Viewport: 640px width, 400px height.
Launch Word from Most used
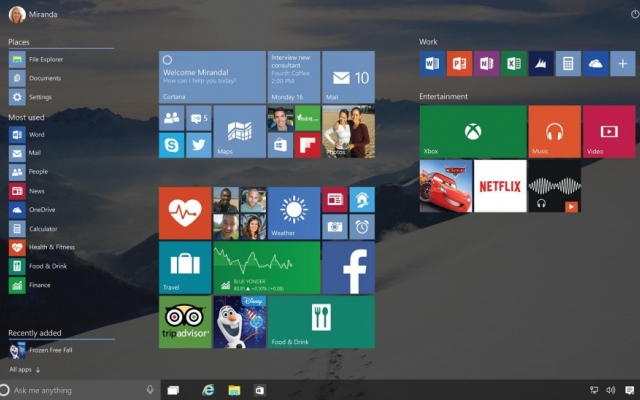point(27,135)
